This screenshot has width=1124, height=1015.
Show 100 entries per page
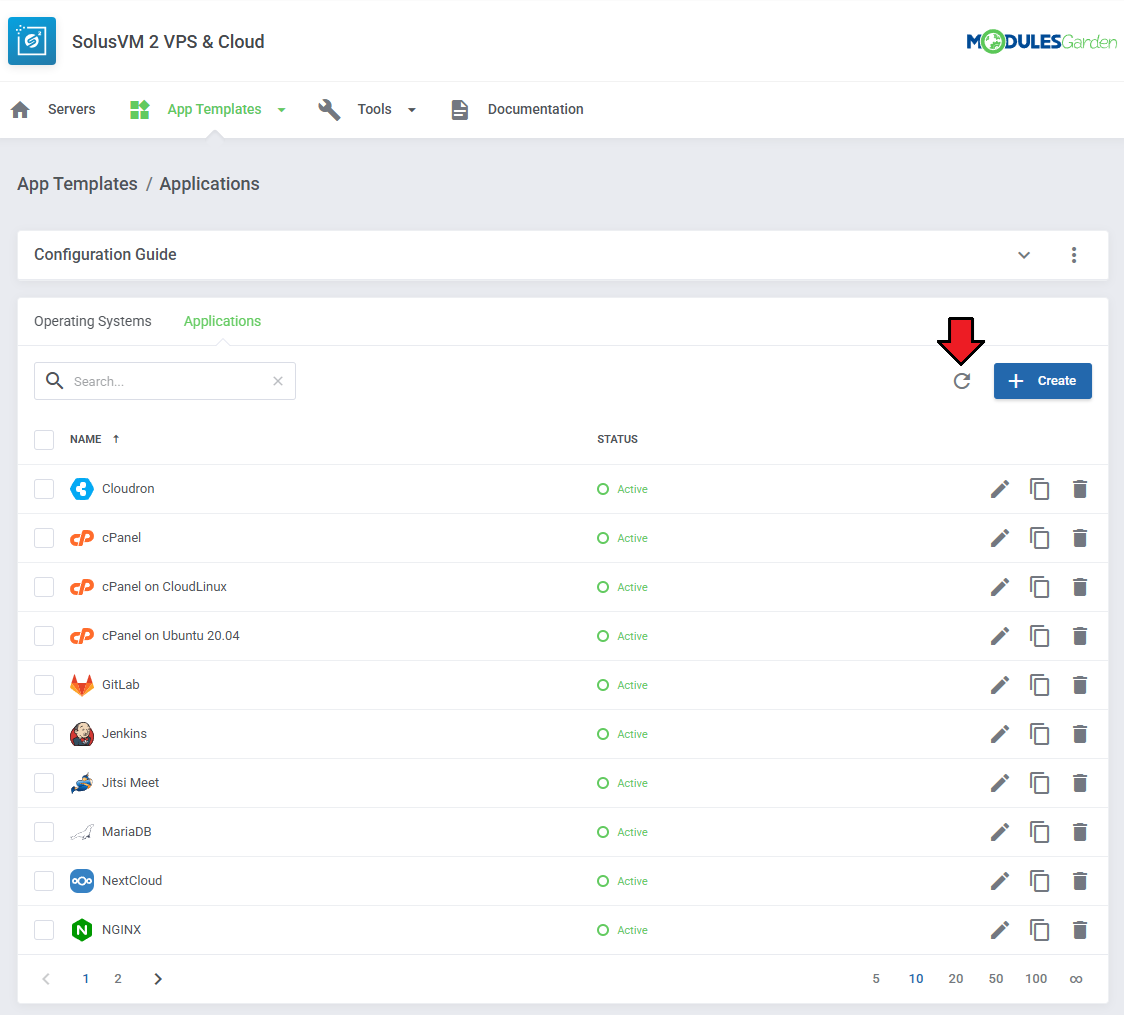[x=1036, y=979]
